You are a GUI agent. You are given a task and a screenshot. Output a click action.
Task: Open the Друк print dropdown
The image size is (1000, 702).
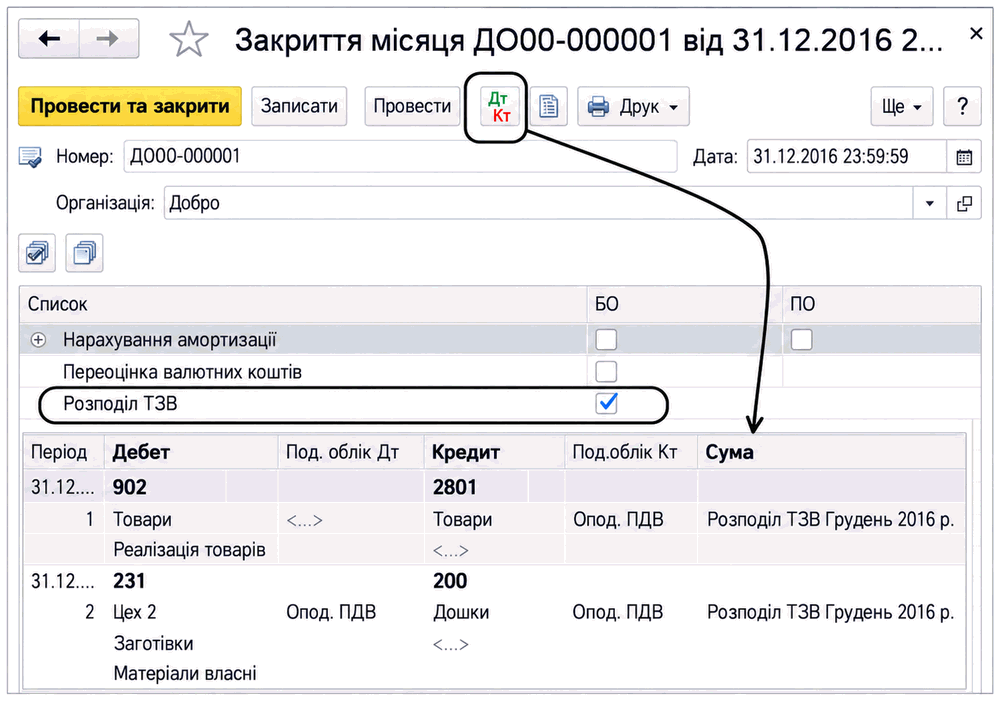[633, 106]
